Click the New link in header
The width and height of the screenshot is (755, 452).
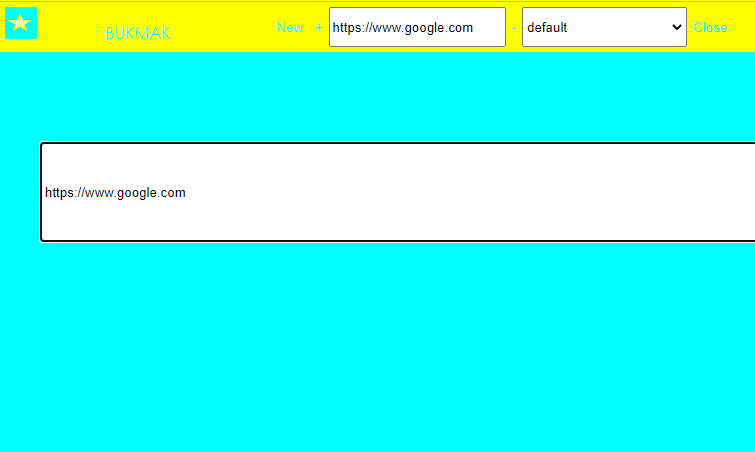tap(289, 27)
